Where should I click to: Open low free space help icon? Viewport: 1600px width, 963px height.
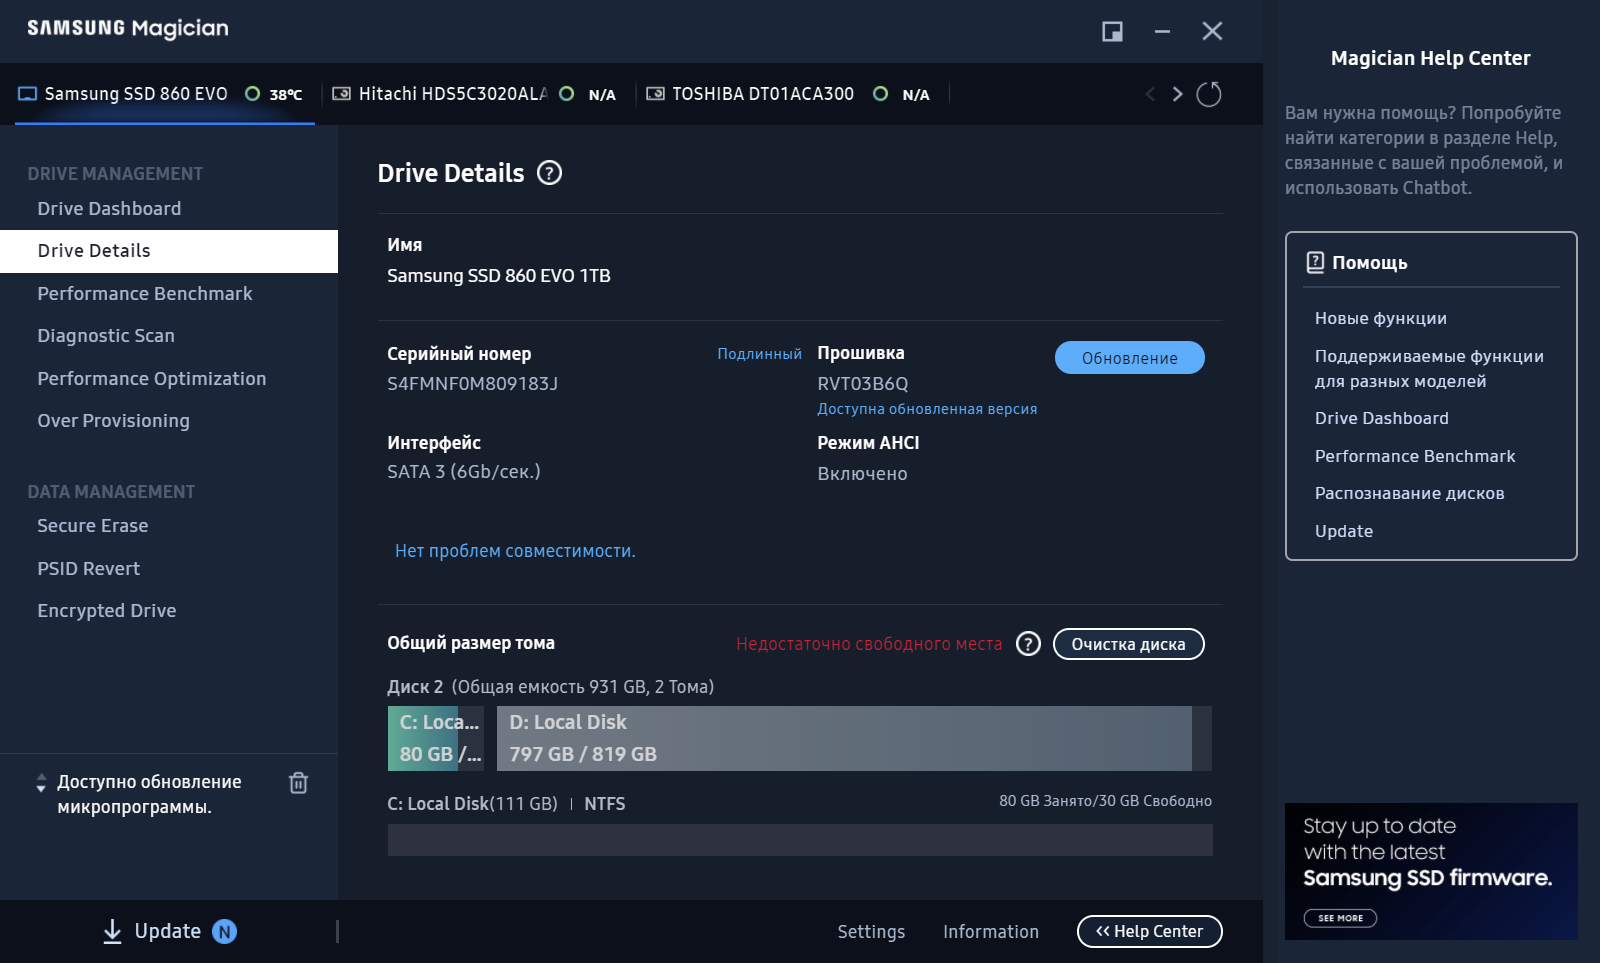click(x=1028, y=644)
